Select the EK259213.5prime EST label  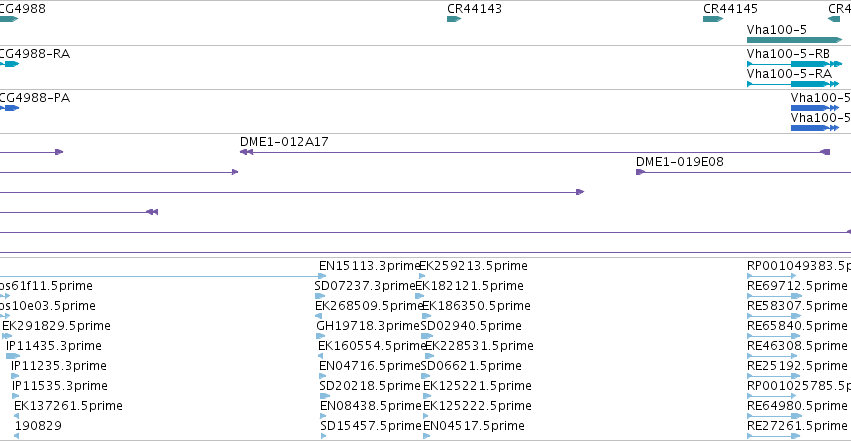pyautogui.click(x=473, y=266)
